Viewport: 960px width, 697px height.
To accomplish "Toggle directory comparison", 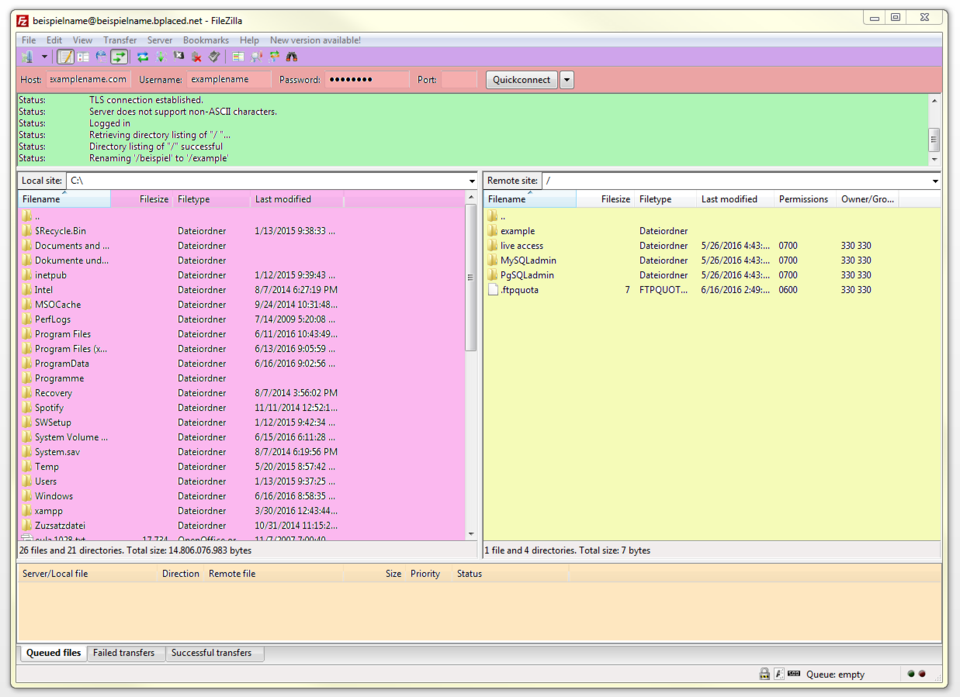I will click(x=256, y=57).
